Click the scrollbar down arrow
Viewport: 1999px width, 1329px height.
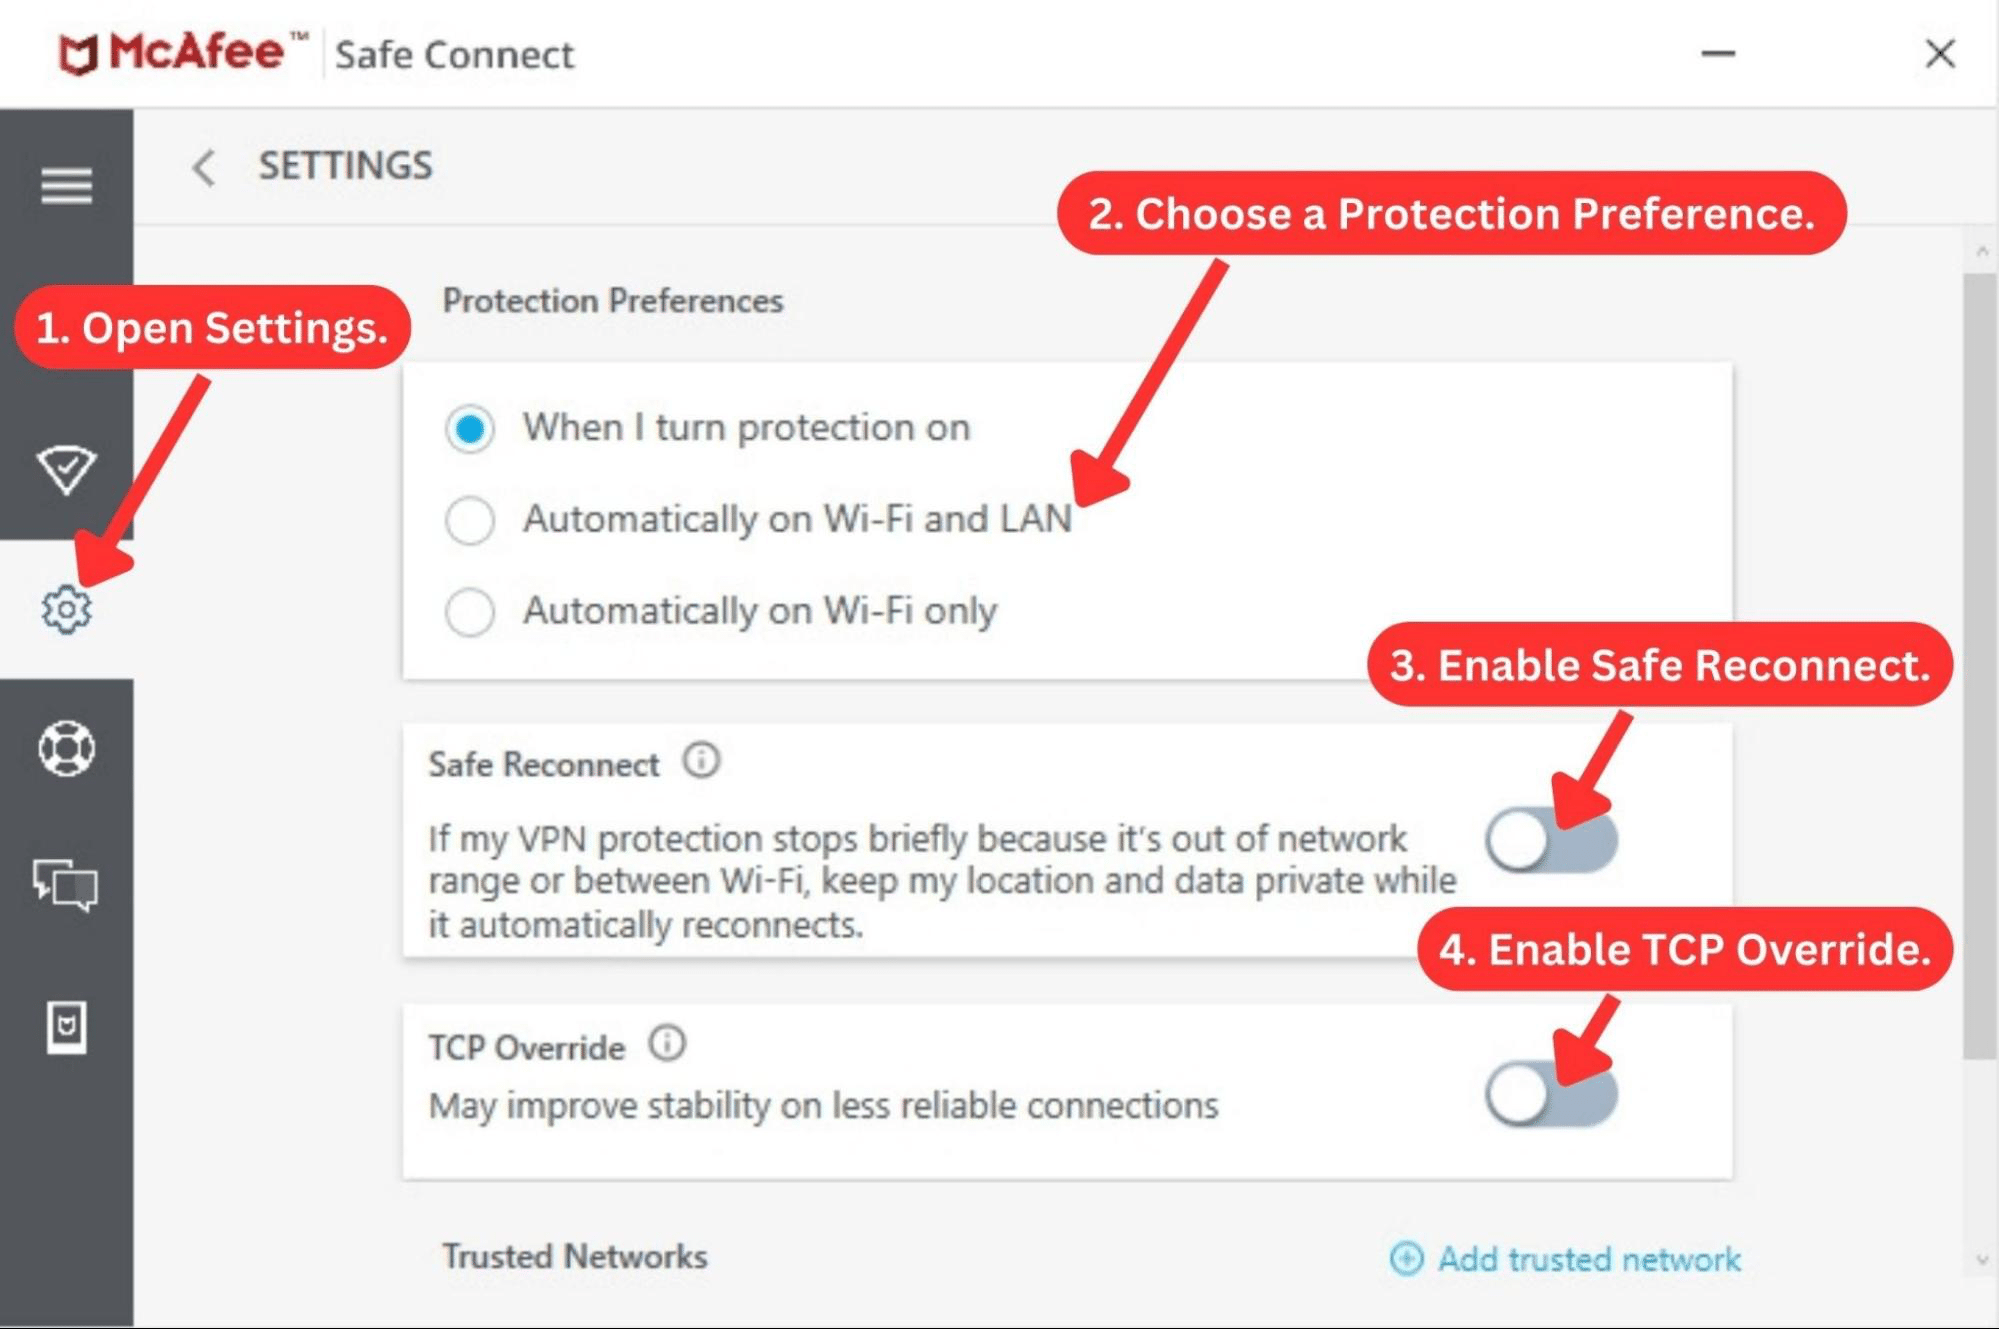1982,1260
